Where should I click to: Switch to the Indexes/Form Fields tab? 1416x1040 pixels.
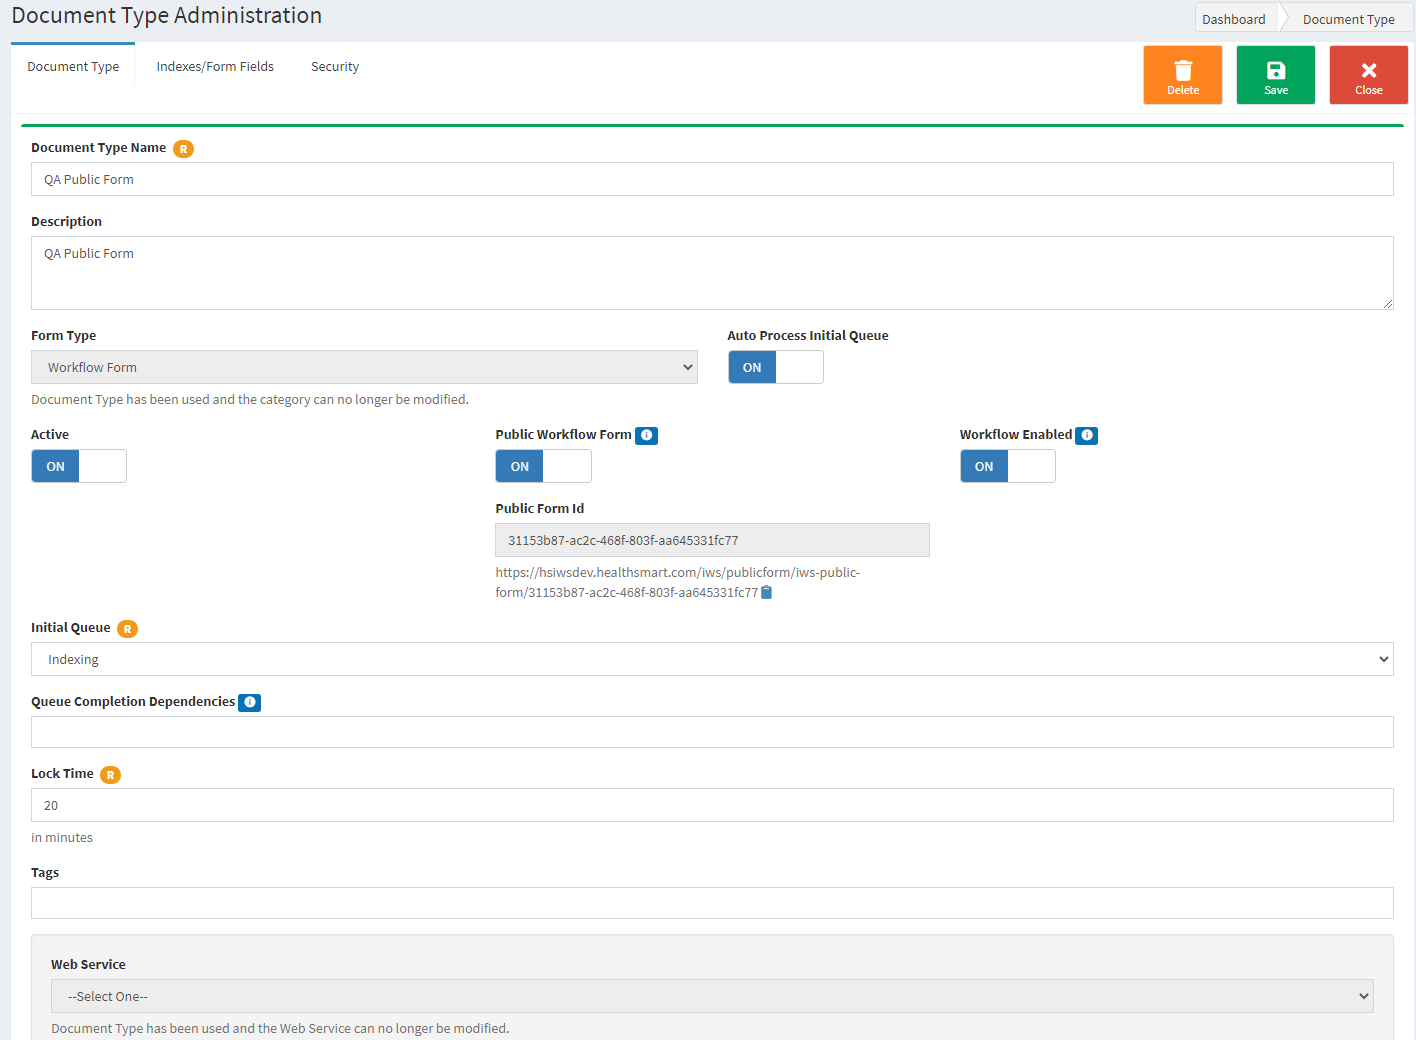click(215, 66)
